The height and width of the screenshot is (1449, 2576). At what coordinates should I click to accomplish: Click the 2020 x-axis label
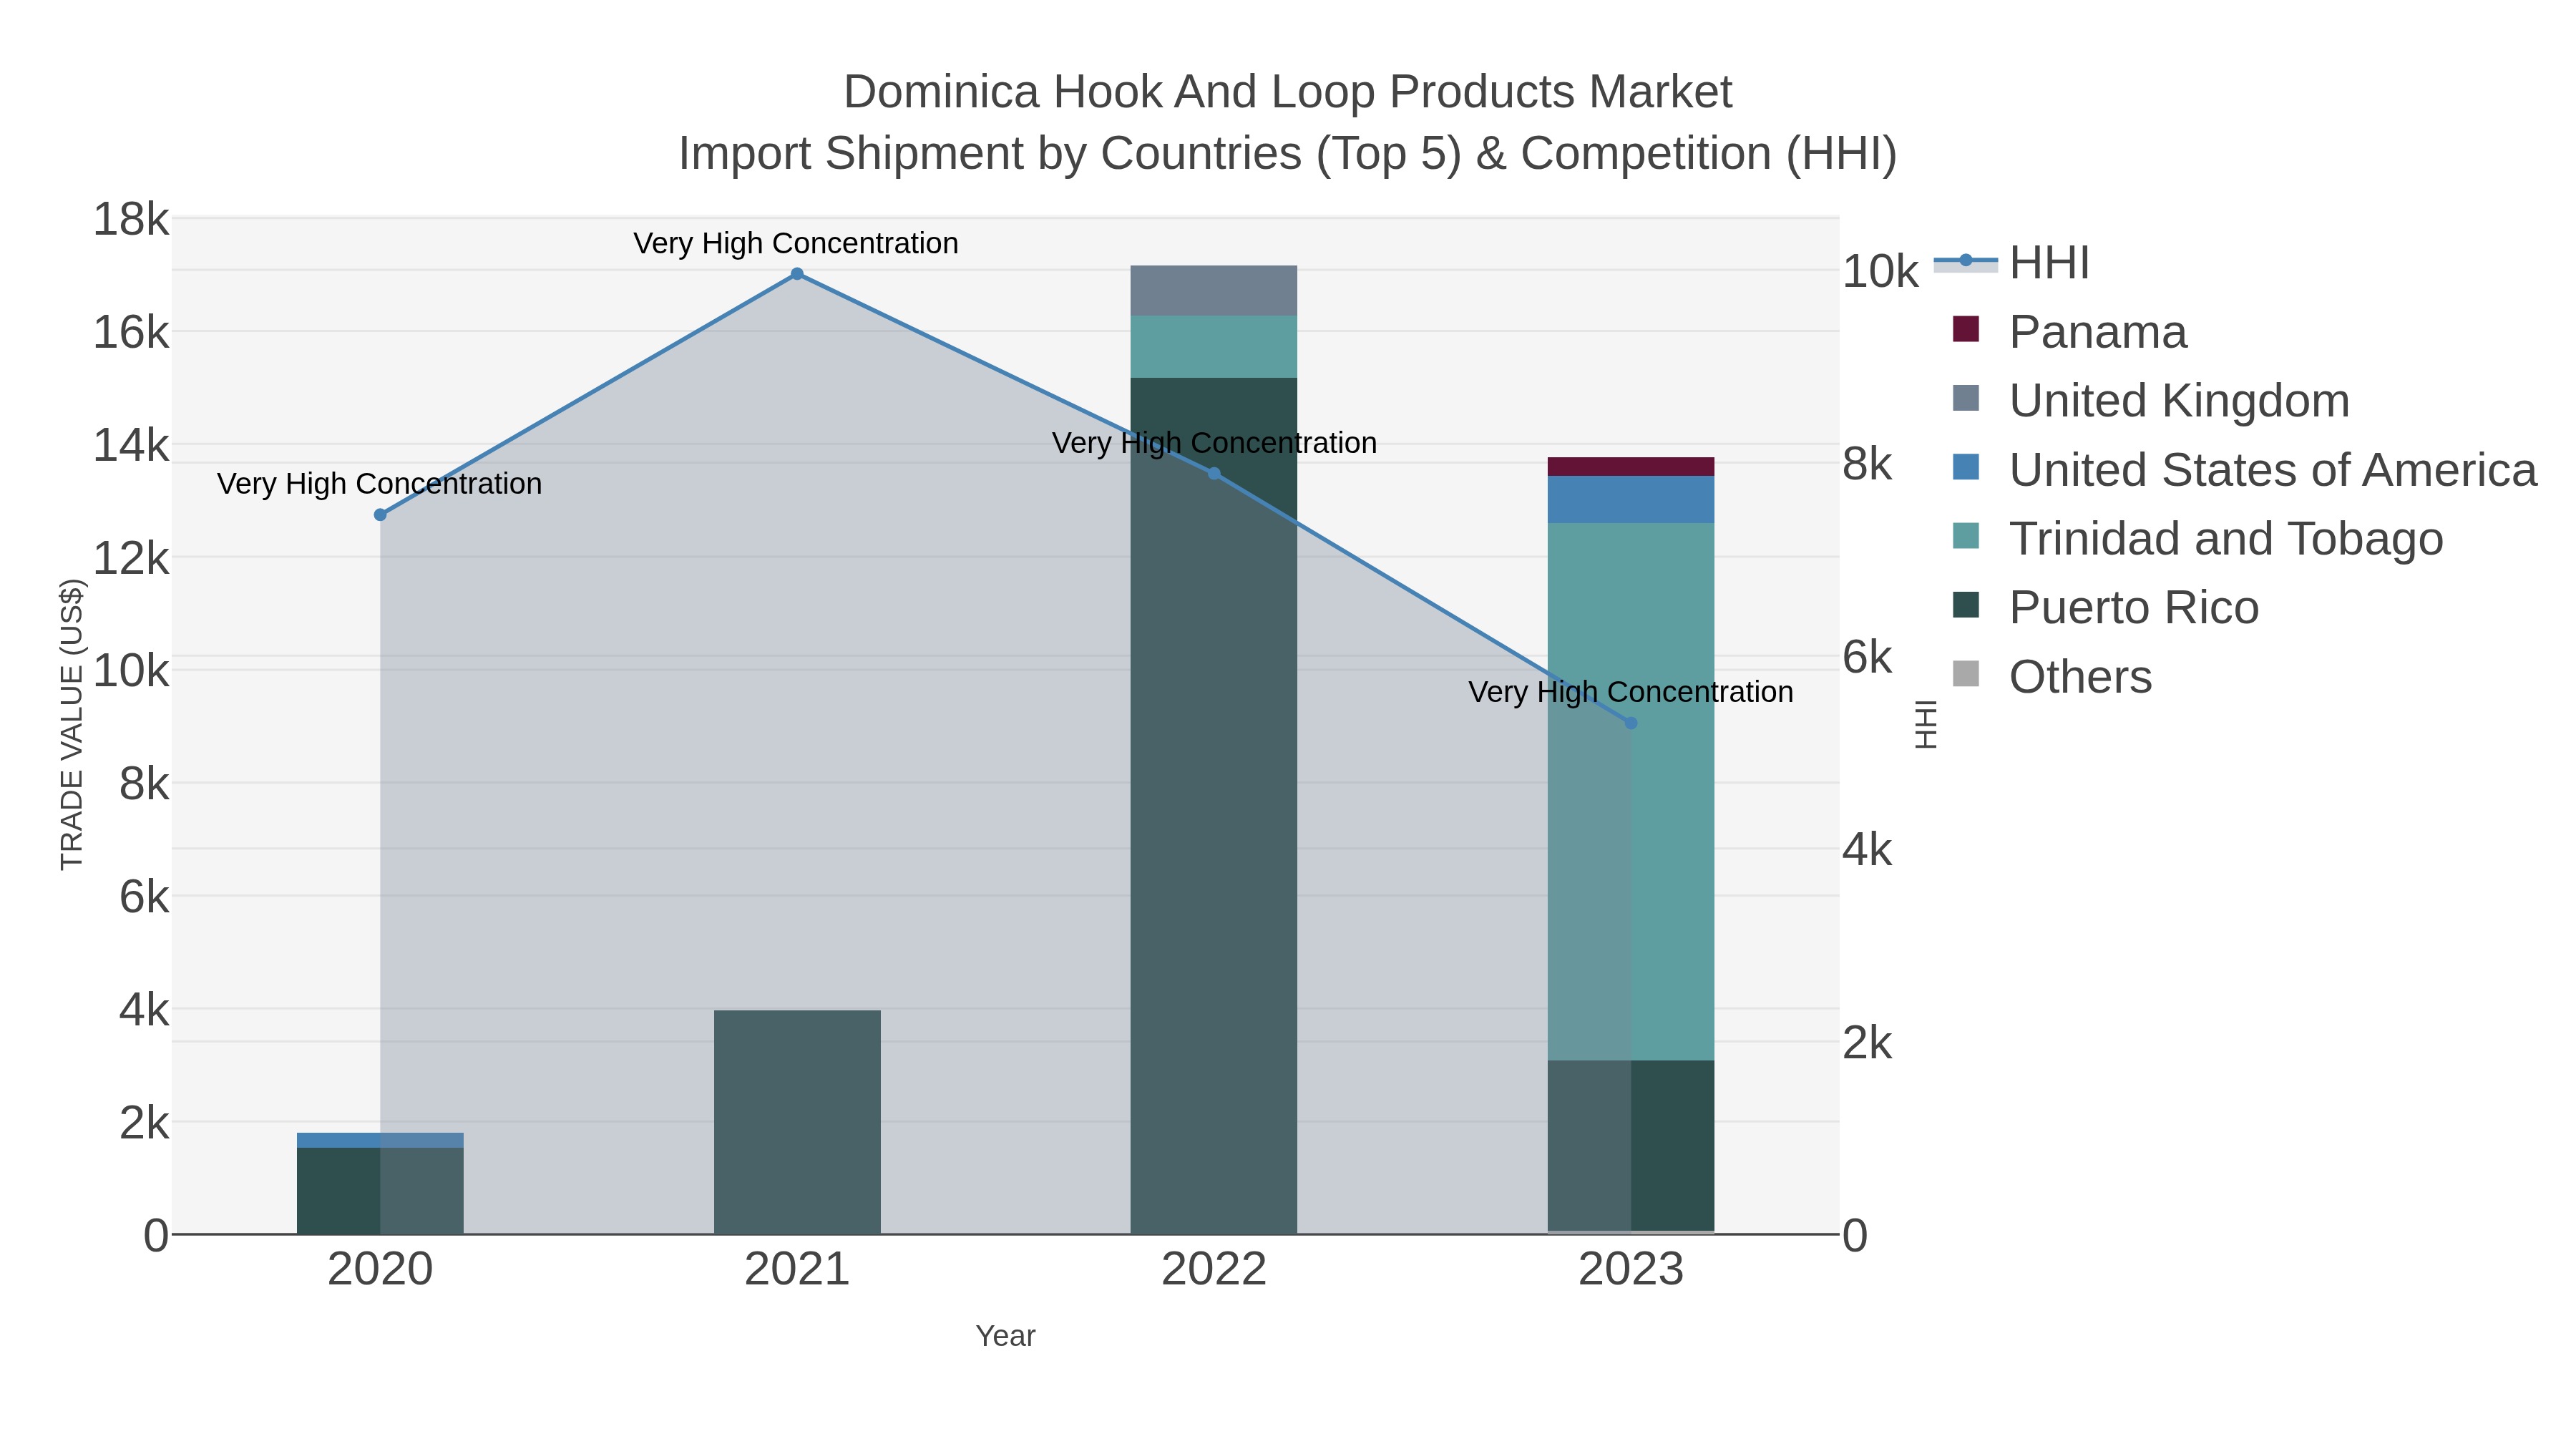click(380, 1270)
